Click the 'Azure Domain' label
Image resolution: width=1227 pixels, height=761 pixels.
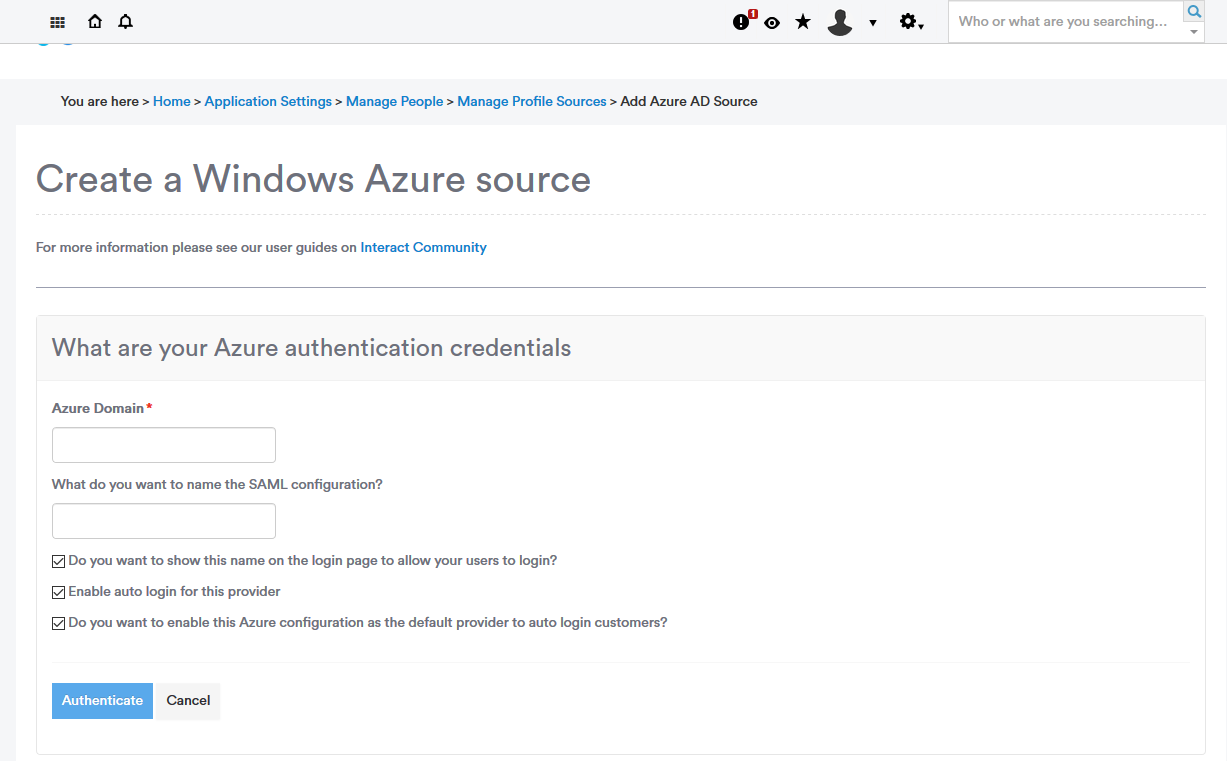click(x=98, y=408)
